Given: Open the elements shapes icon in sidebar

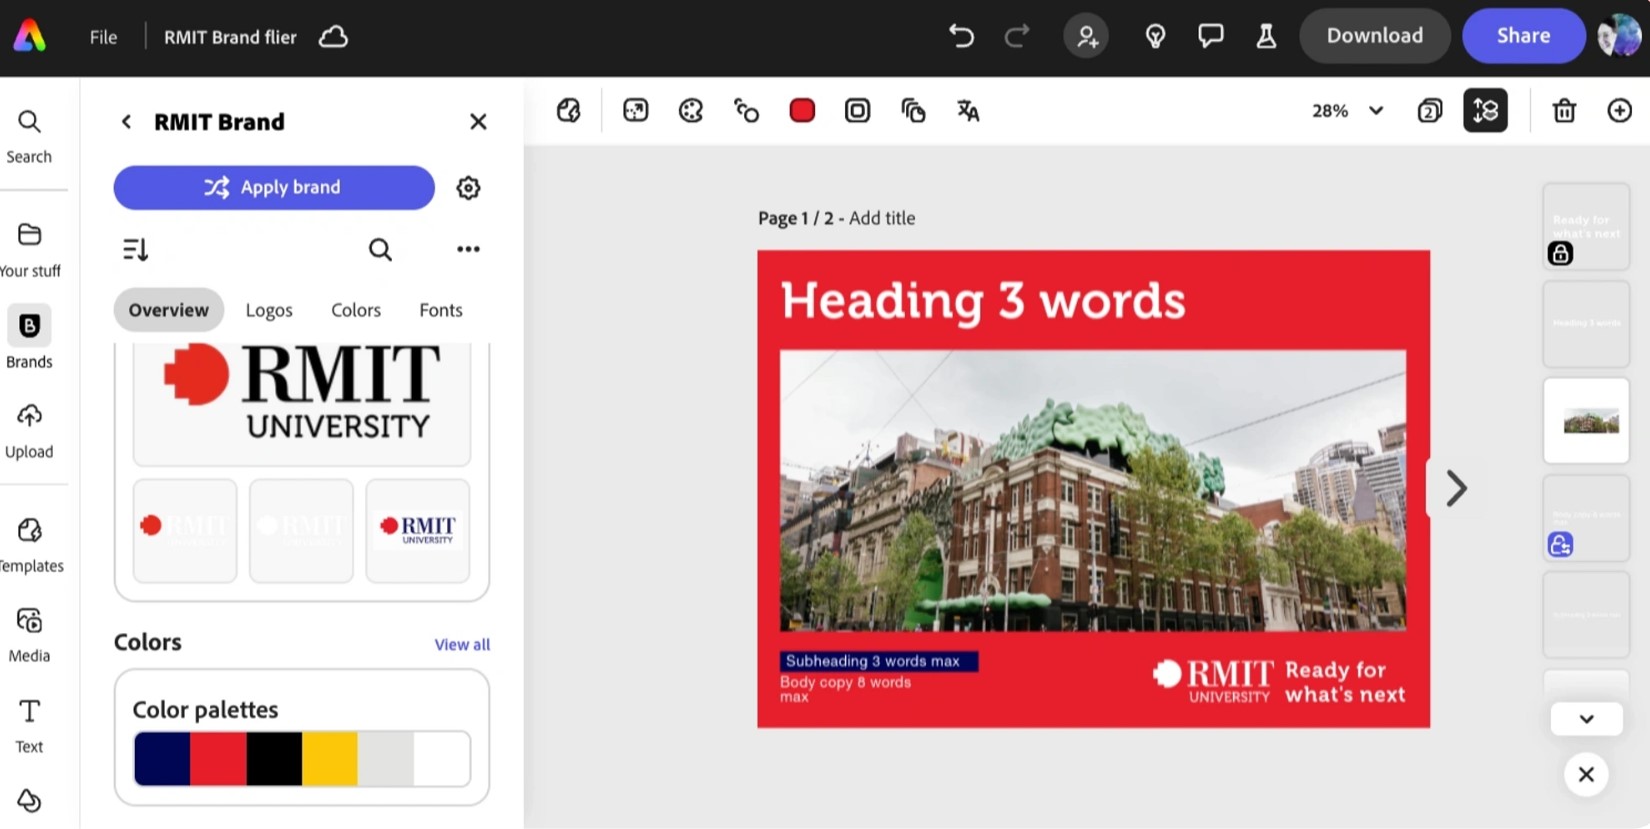Looking at the screenshot, I should [x=29, y=800].
